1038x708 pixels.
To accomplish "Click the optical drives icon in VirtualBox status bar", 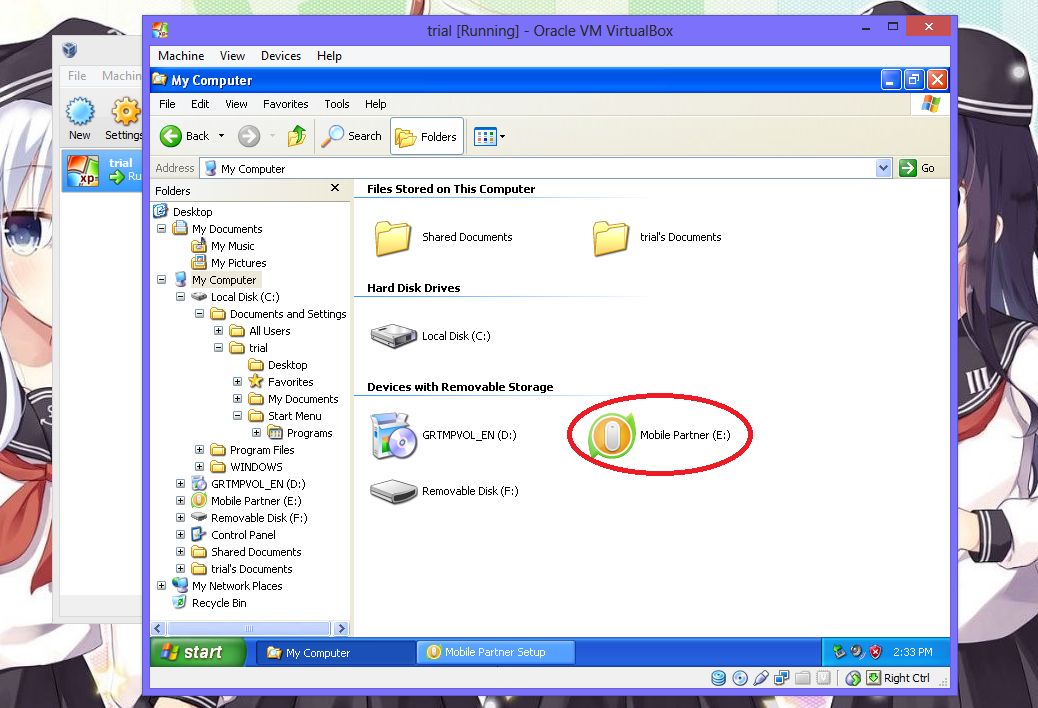I will [740, 678].
